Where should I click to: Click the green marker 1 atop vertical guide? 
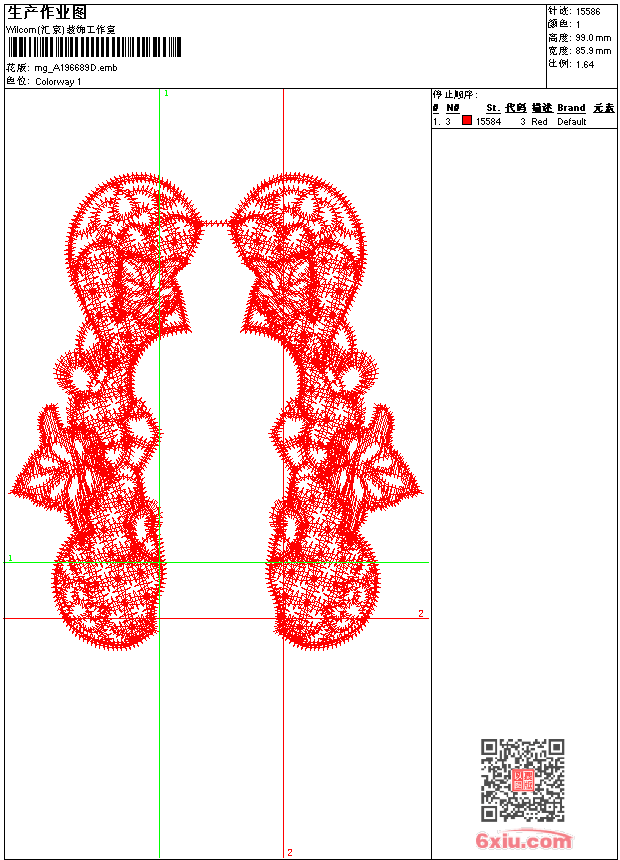point(166,94)
